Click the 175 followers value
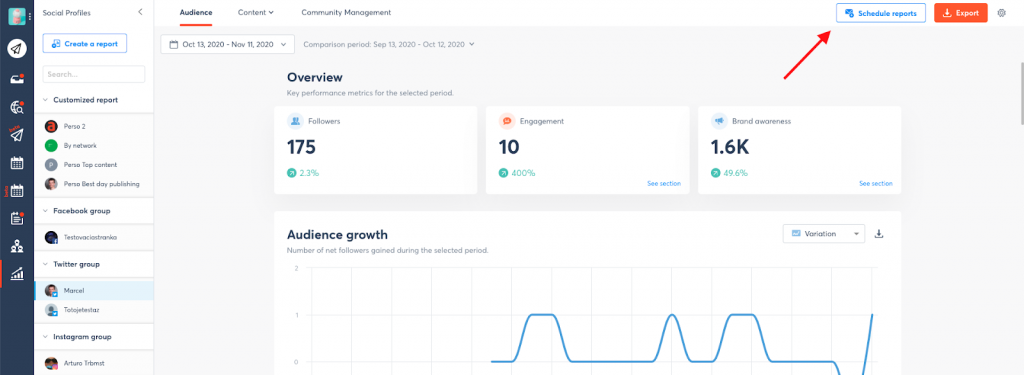The width and height of the screenshot is (1024, 375). pyautogui.click(x=301, y=147)
